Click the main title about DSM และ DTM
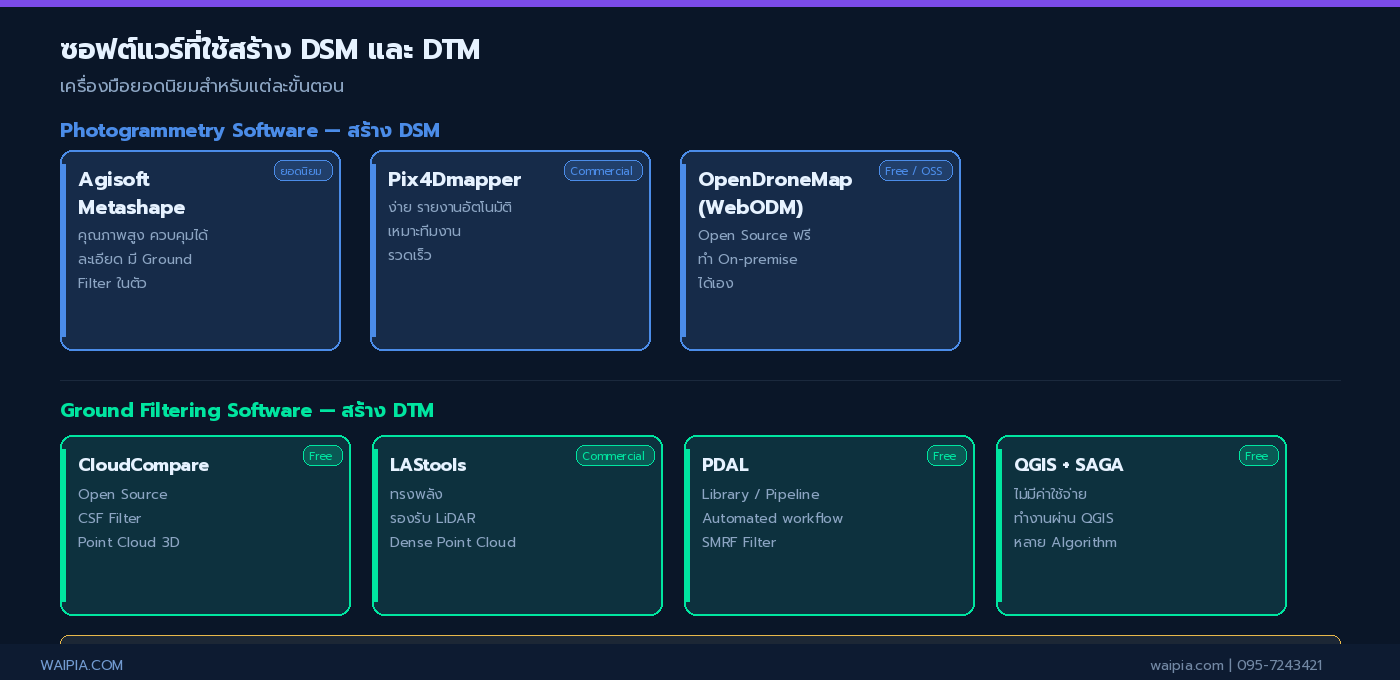 pos(270,50)
